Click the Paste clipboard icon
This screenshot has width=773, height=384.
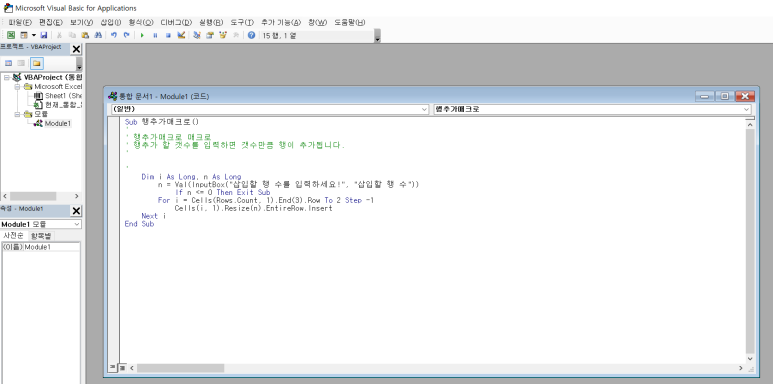[x=85, y=35]
